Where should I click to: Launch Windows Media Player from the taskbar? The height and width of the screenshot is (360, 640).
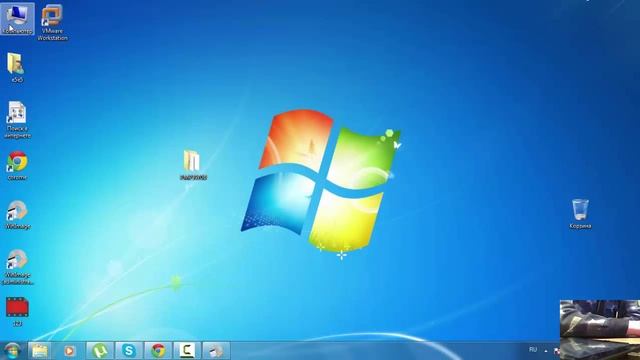click(x=69, y=351)
